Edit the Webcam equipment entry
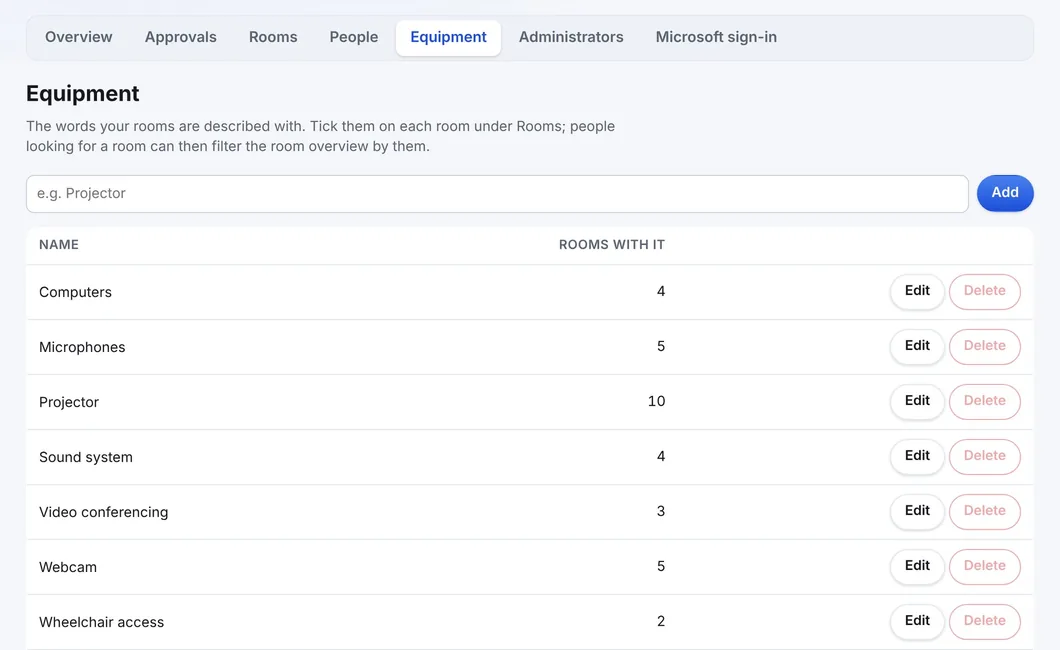Image resolution: width=1060 pixels, height=650 pixels. click(x=917, y=566)
